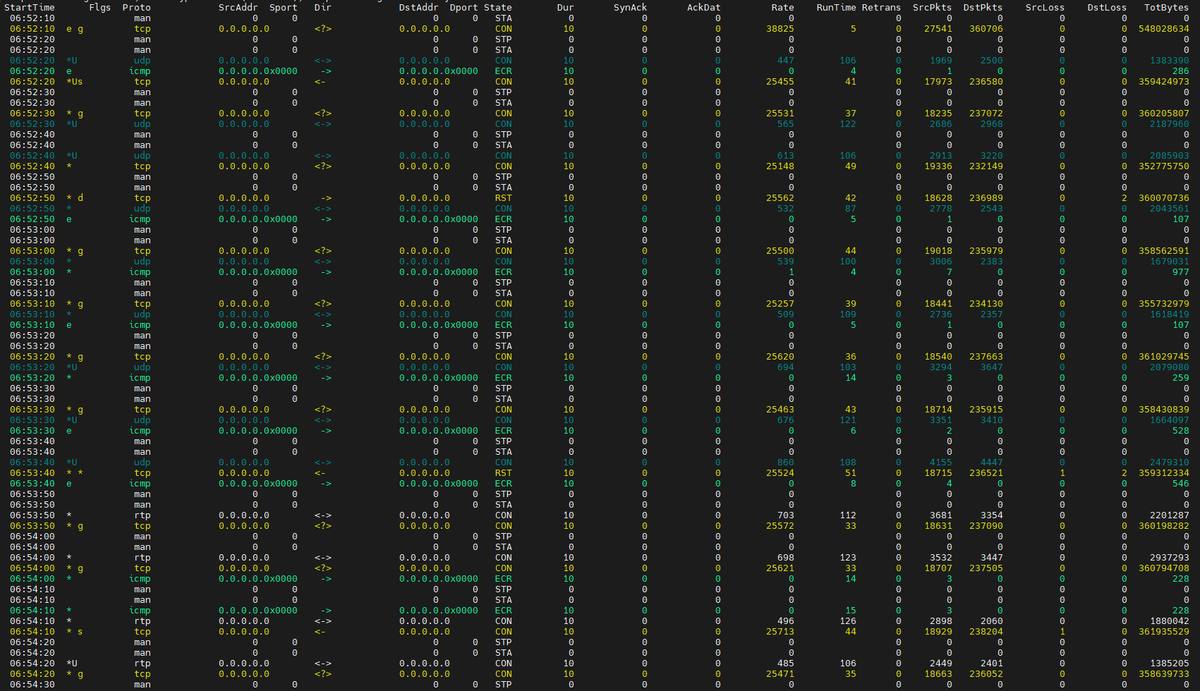Image resolution: width=1200 pixels, height=691 pixels.
Task: Select the TotBytes value 361935529
Action: 1163,631
